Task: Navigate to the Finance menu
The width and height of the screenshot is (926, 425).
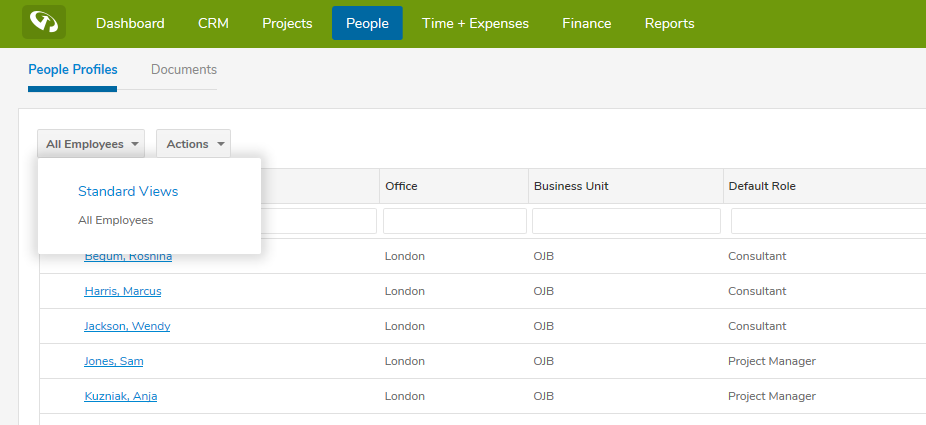Action: click(587, 23)
